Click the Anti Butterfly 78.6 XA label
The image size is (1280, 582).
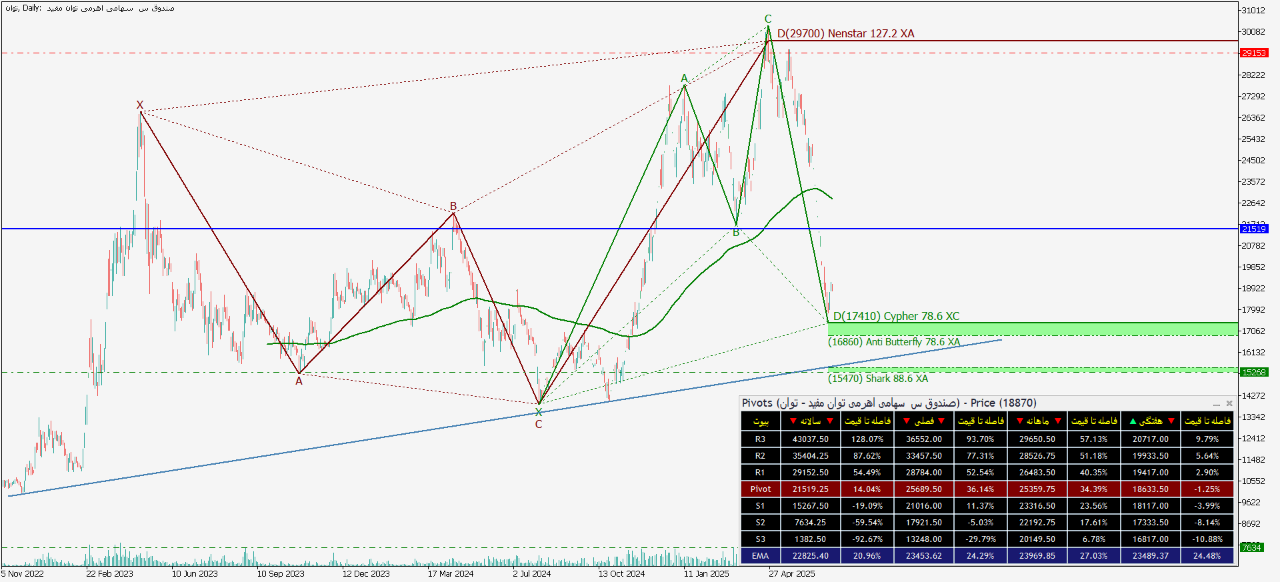tap(893, 342)
